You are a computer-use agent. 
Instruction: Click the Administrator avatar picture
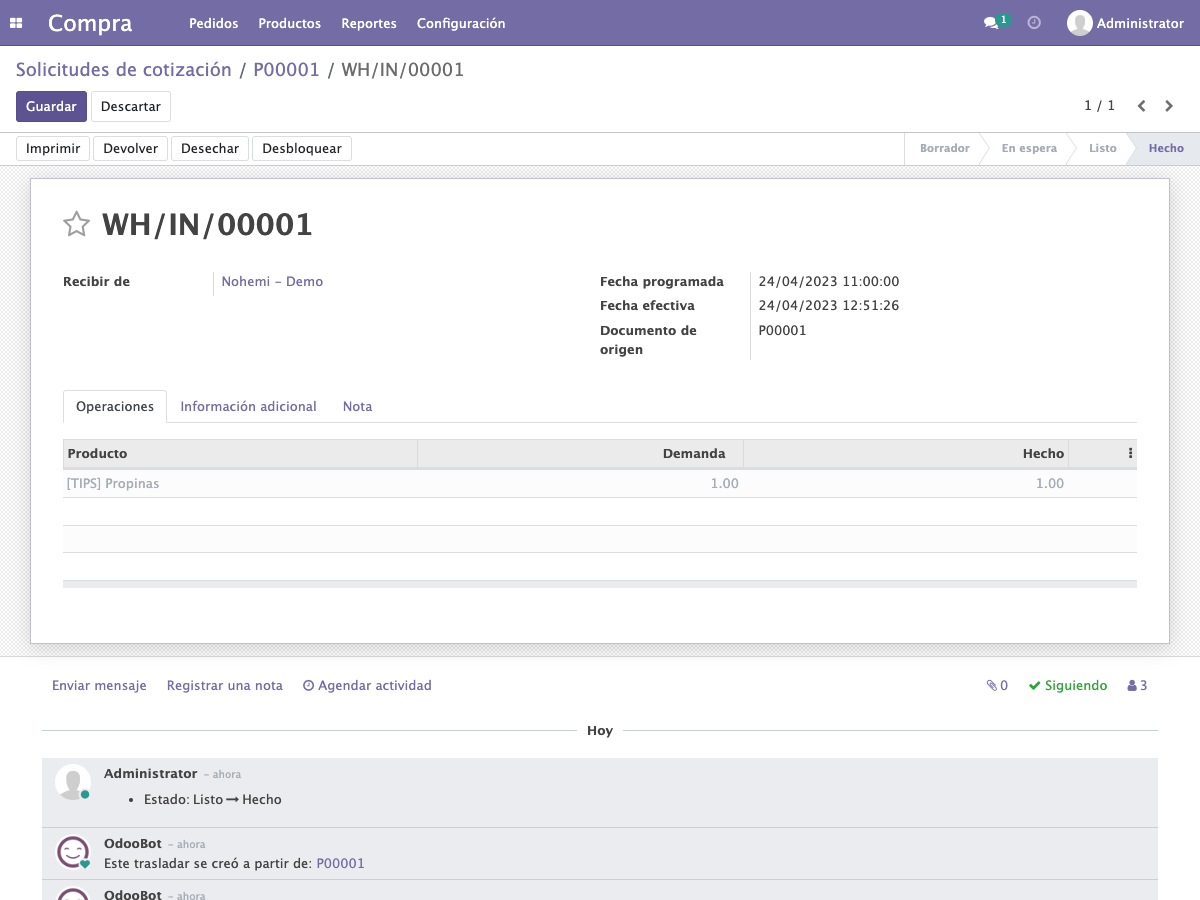point(1079,23)
